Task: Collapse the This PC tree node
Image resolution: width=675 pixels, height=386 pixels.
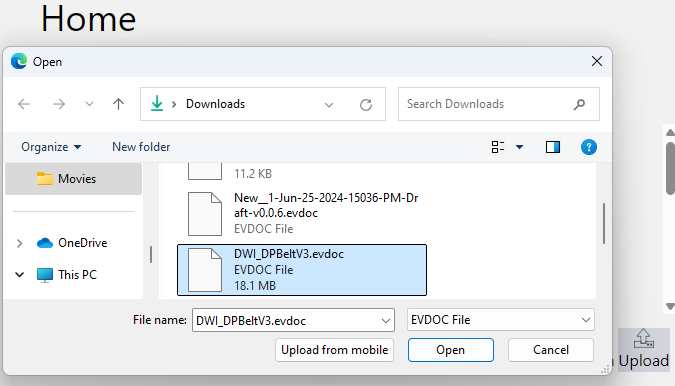Action: click(19, 275)
